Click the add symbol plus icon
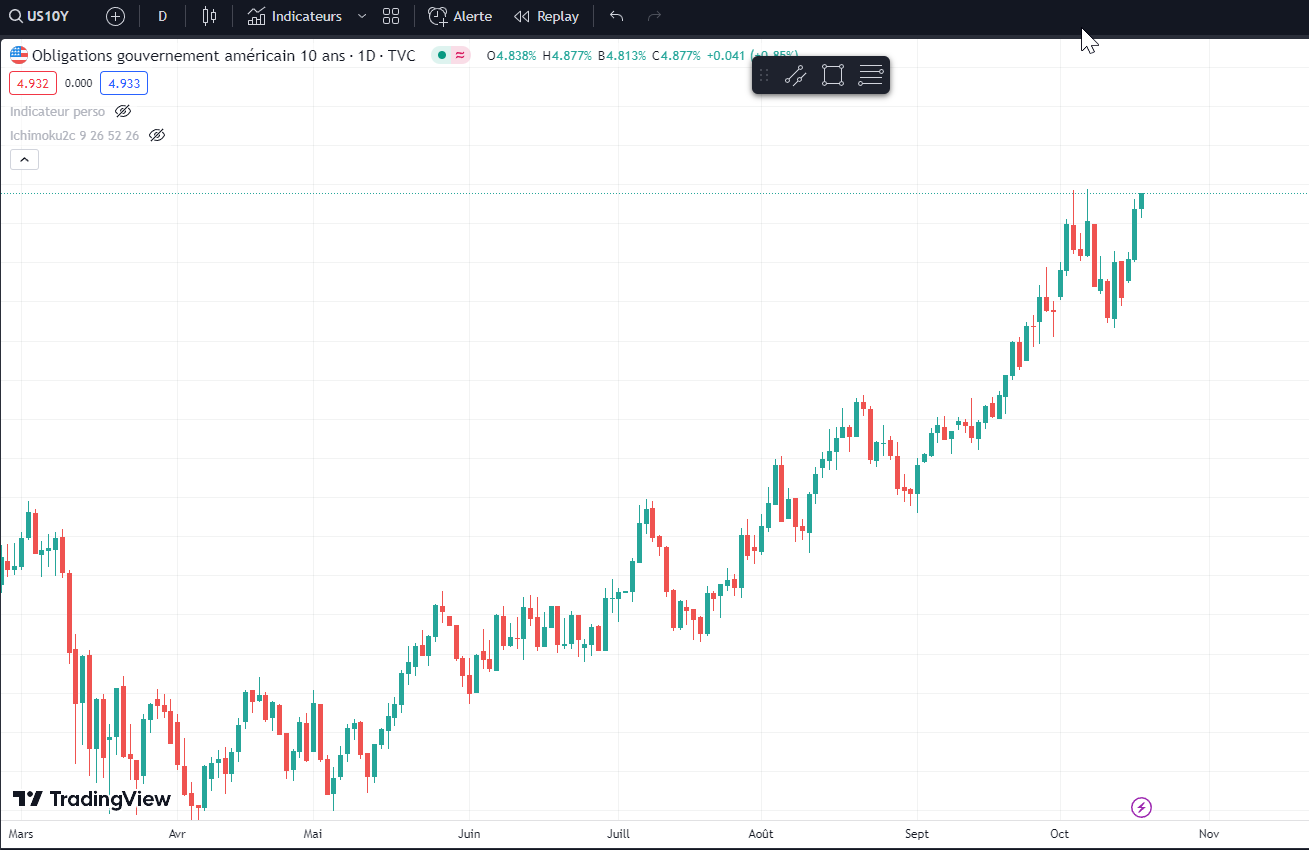Image resolution: width=1309 pixels, height=850 pixels. (116, 16)
